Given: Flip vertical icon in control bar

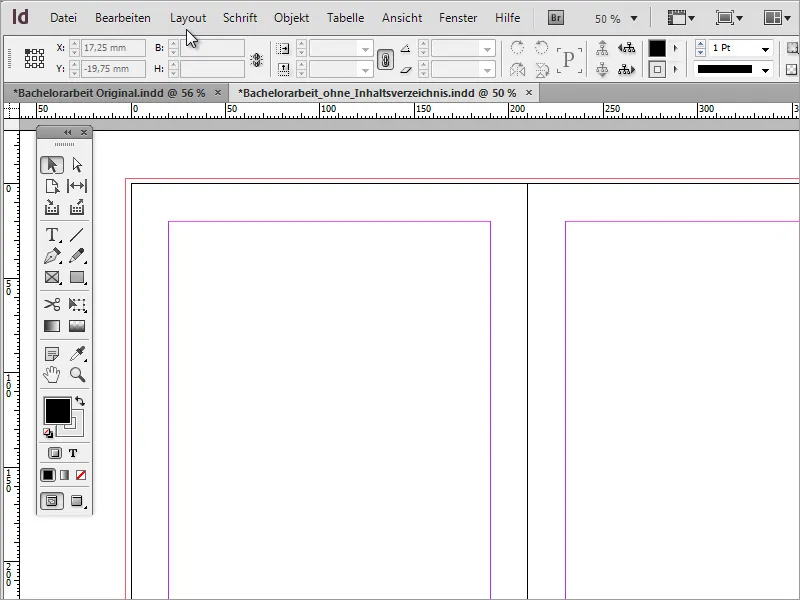Looking at the screenshot, I should pos(542,69).
